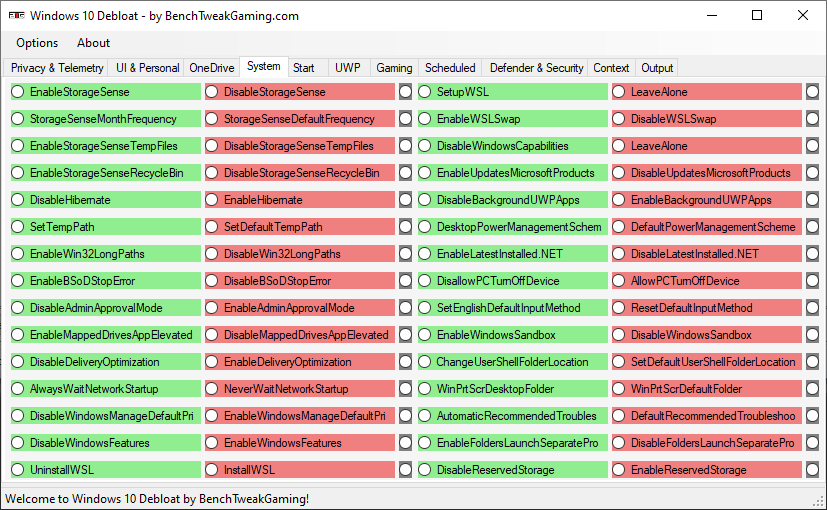Click the window resize grip

819,502
